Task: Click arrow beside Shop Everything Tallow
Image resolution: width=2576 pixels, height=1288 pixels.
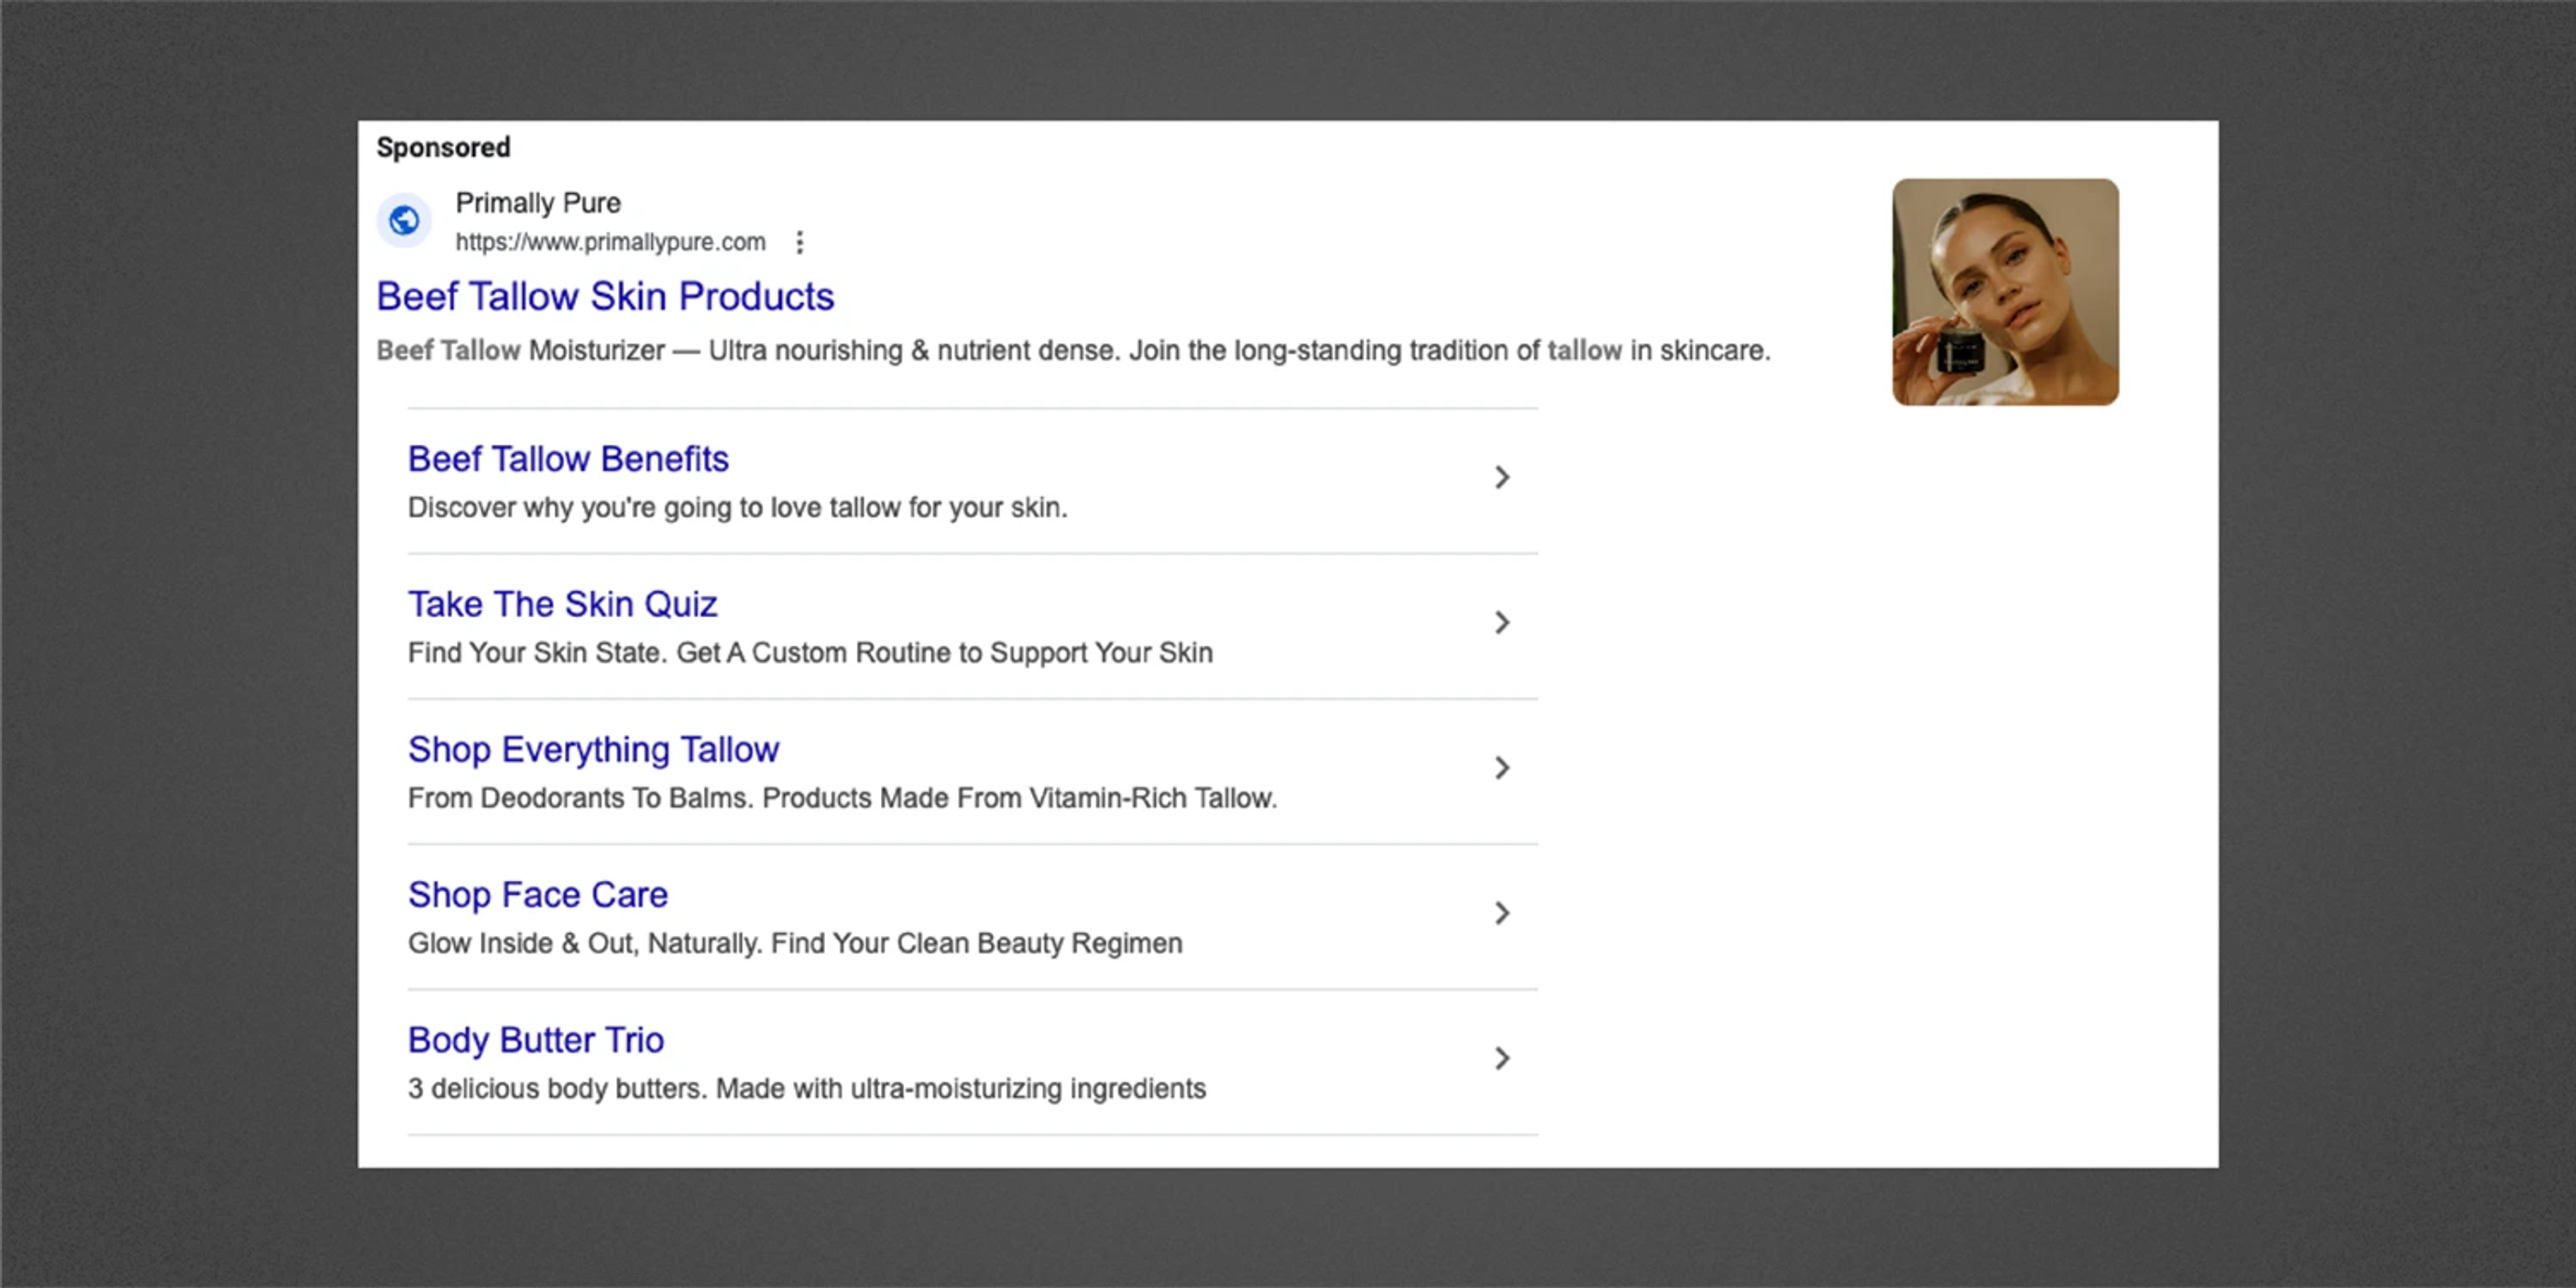Action: pyautogui.click(x=1501, y=768)
